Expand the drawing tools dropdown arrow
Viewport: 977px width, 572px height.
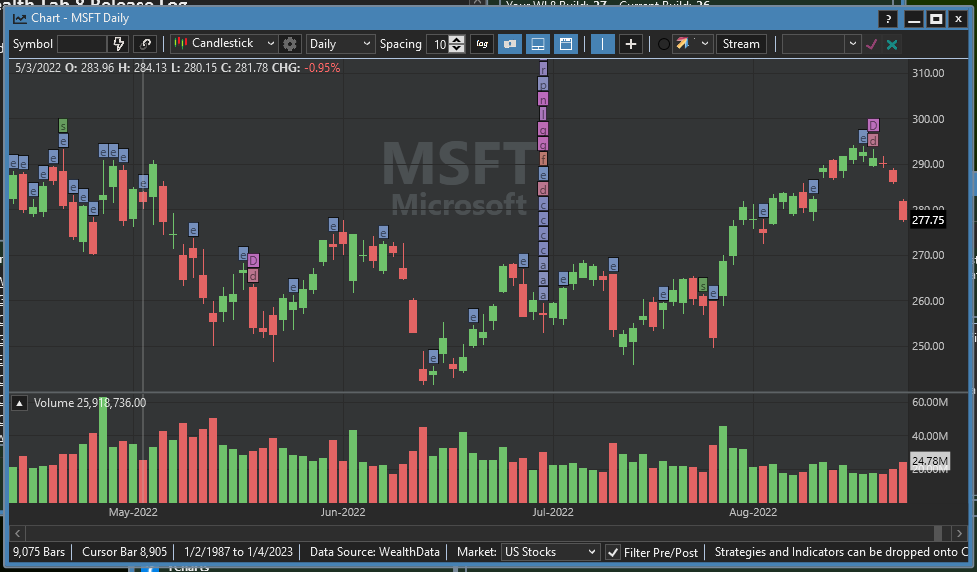tap(705, 44)
